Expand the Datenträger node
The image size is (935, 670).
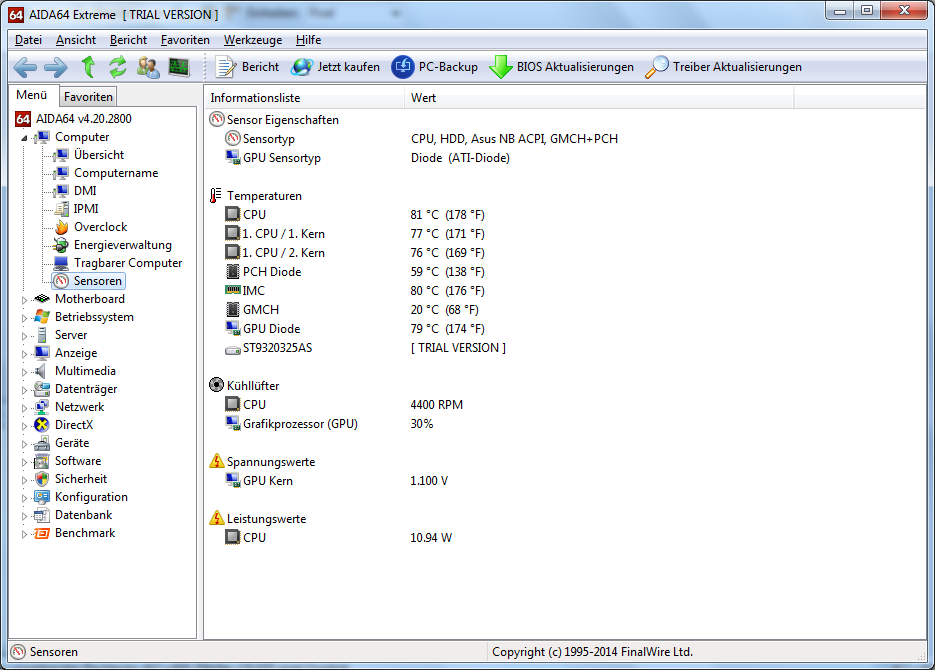point(24,390)
